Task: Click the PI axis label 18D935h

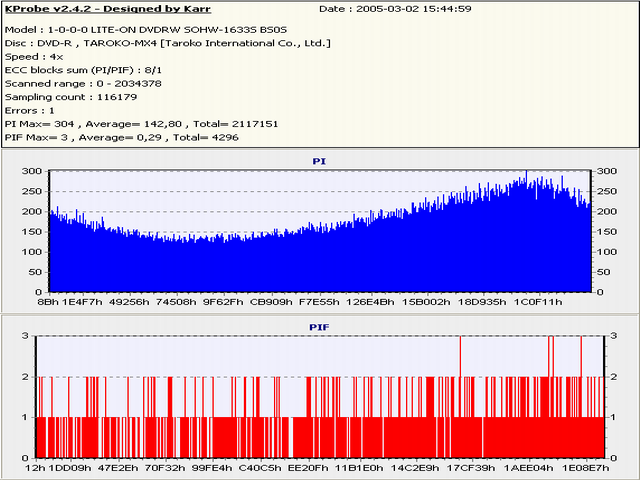Action: (x=482, y=302)
